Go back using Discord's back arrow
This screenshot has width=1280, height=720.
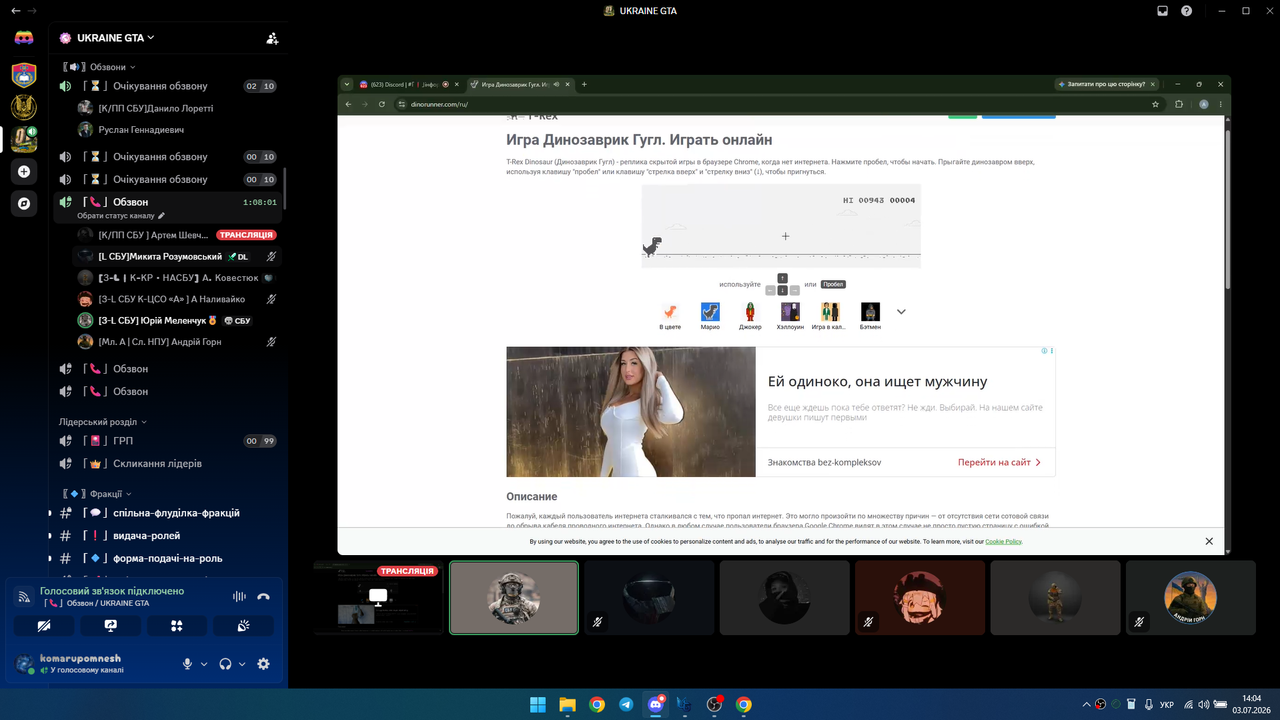tap(15, 11)
